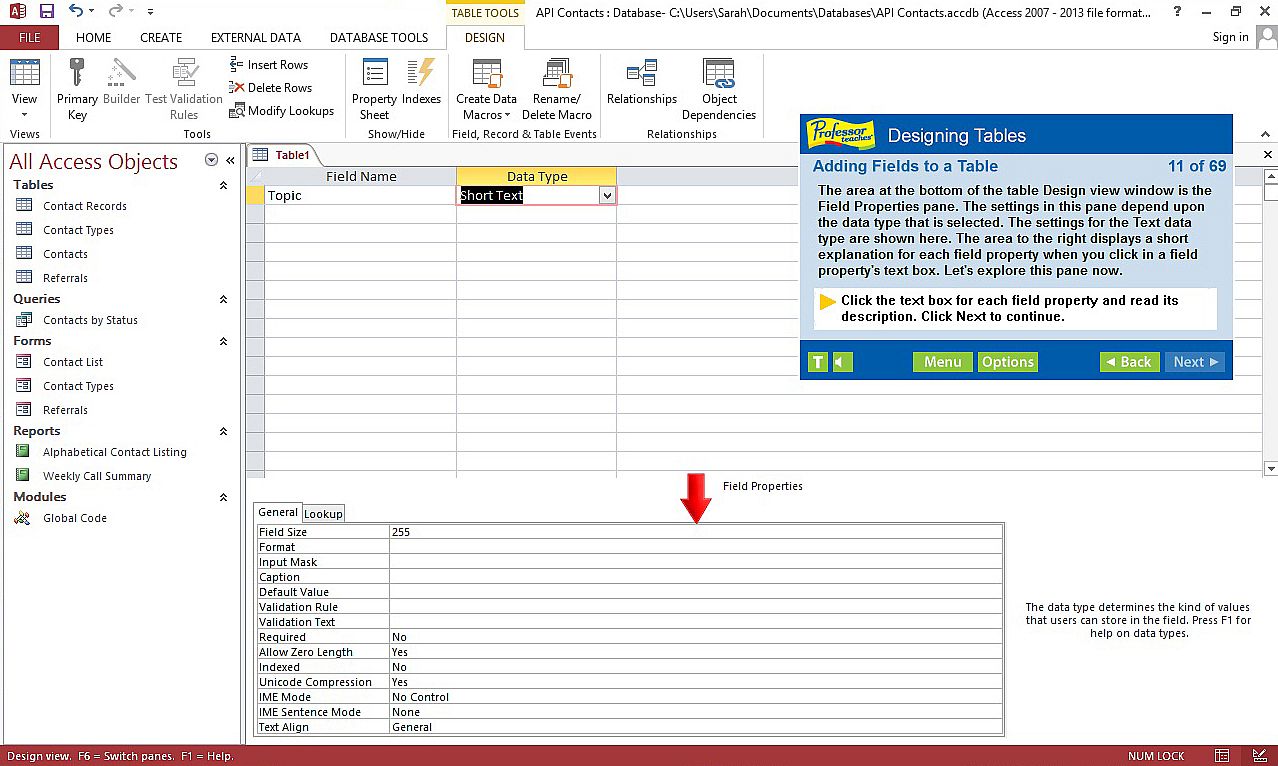The image size is (1278, 766).
Task: Collapse the navigation pane shutter
Action: (230, 160)
